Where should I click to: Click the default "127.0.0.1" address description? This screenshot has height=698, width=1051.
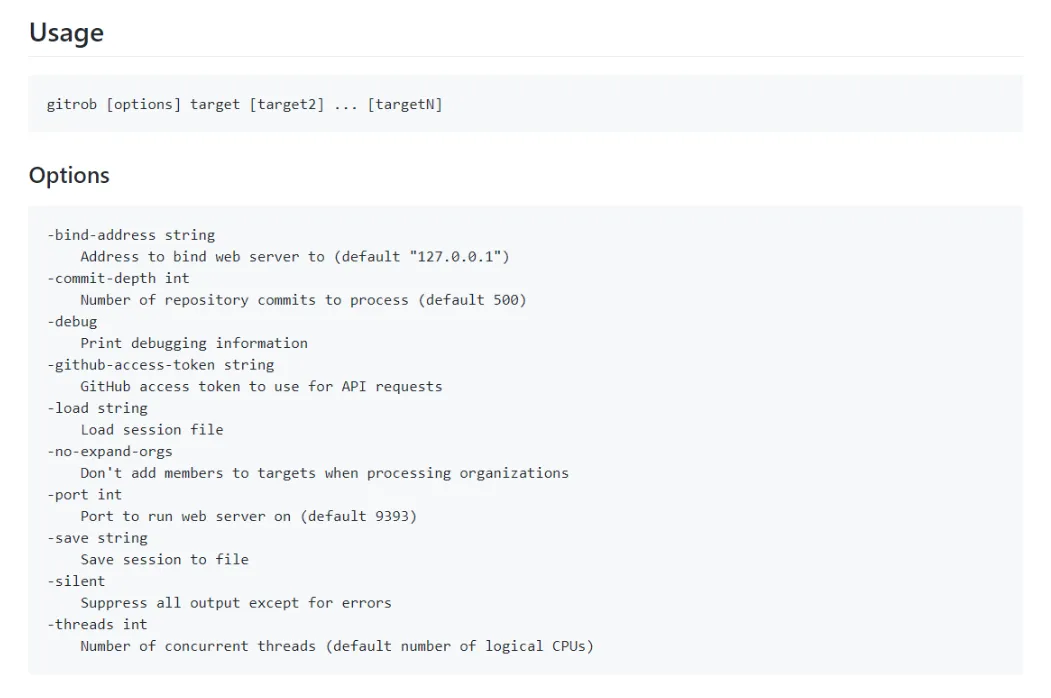tap(295, 257)
